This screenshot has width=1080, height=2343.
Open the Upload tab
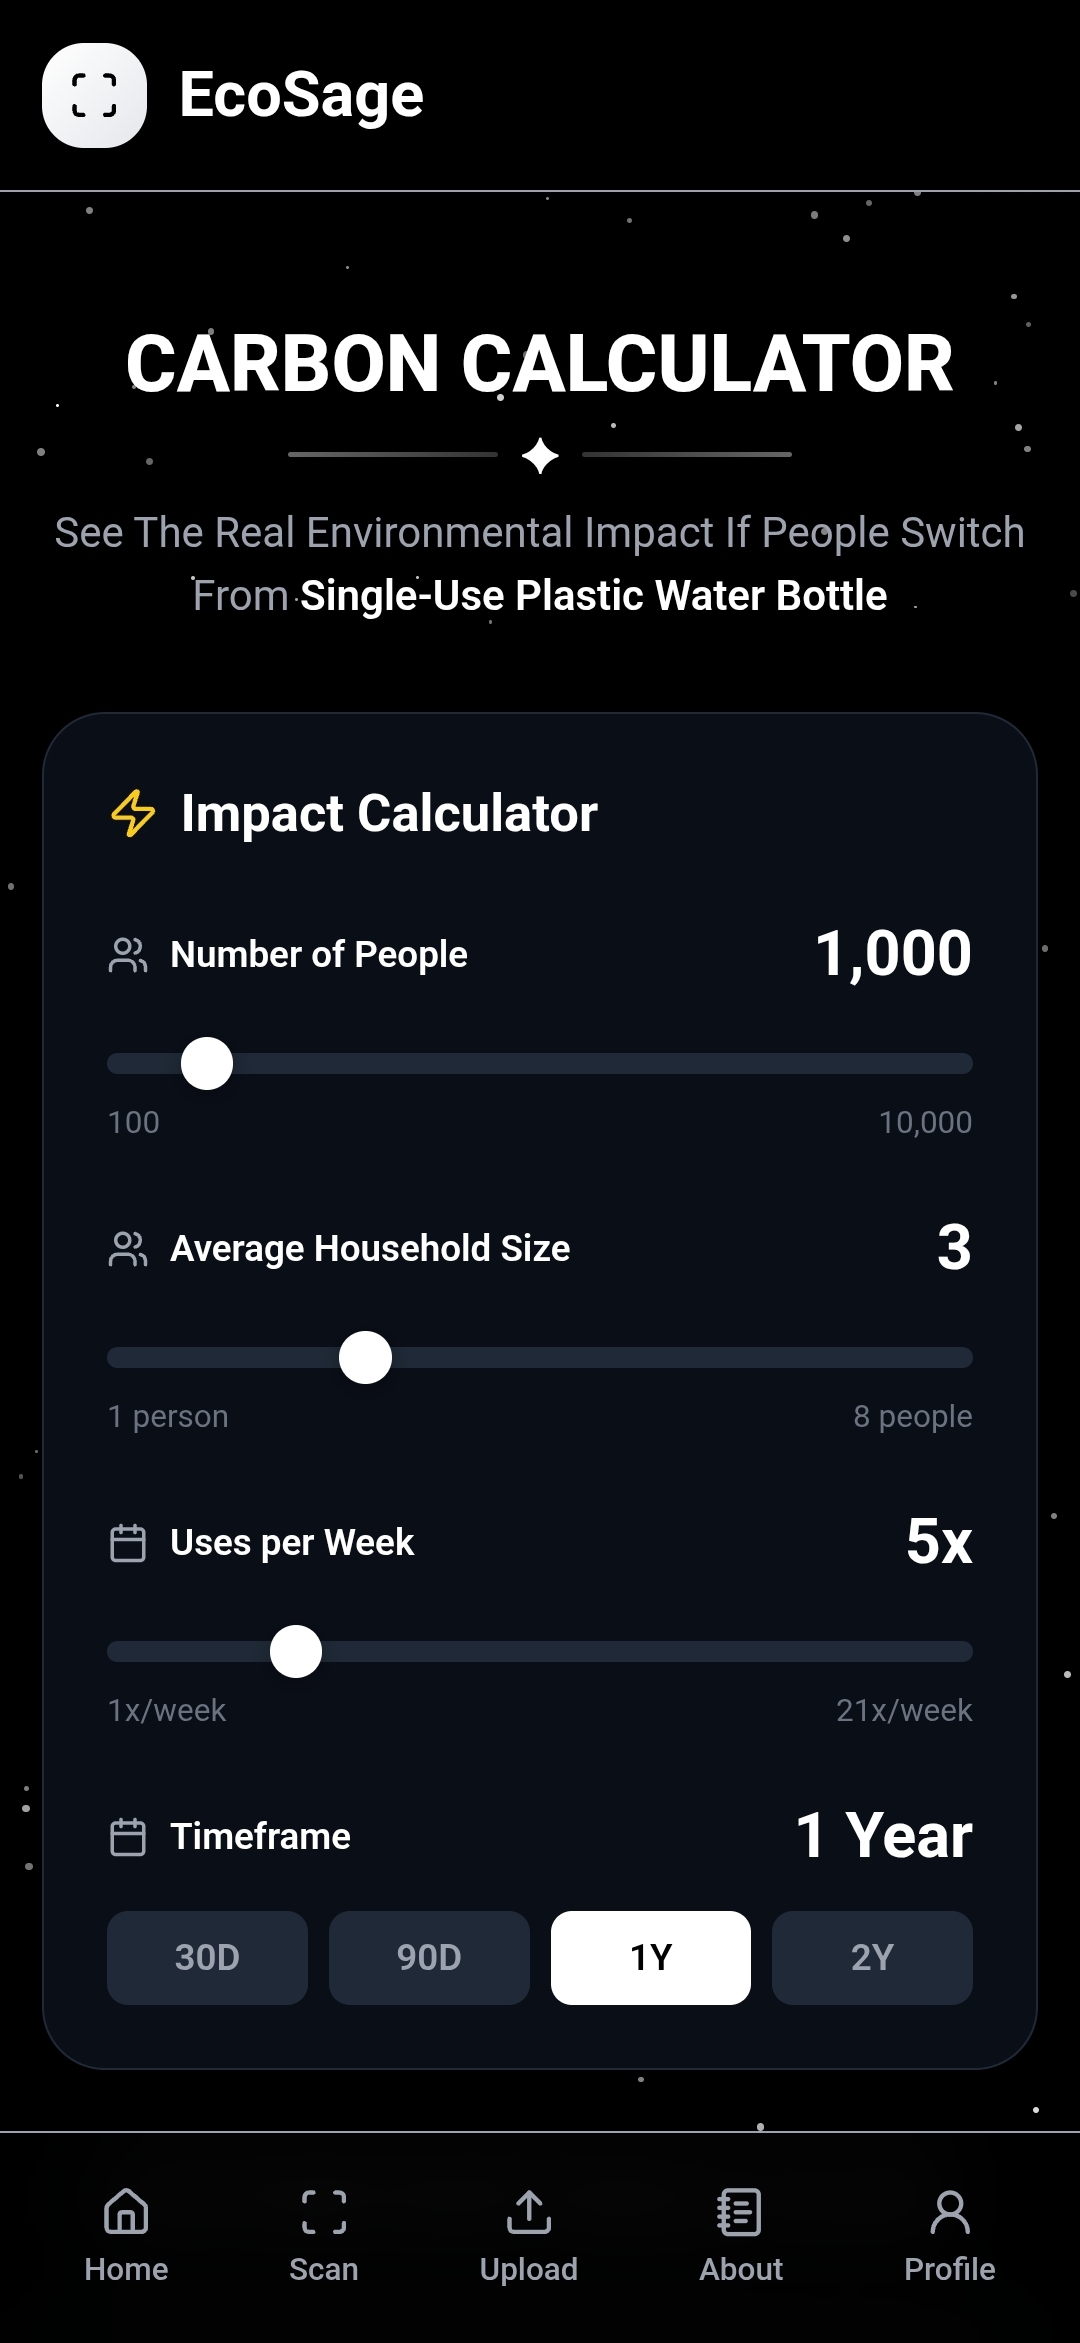coord(529,2235)
